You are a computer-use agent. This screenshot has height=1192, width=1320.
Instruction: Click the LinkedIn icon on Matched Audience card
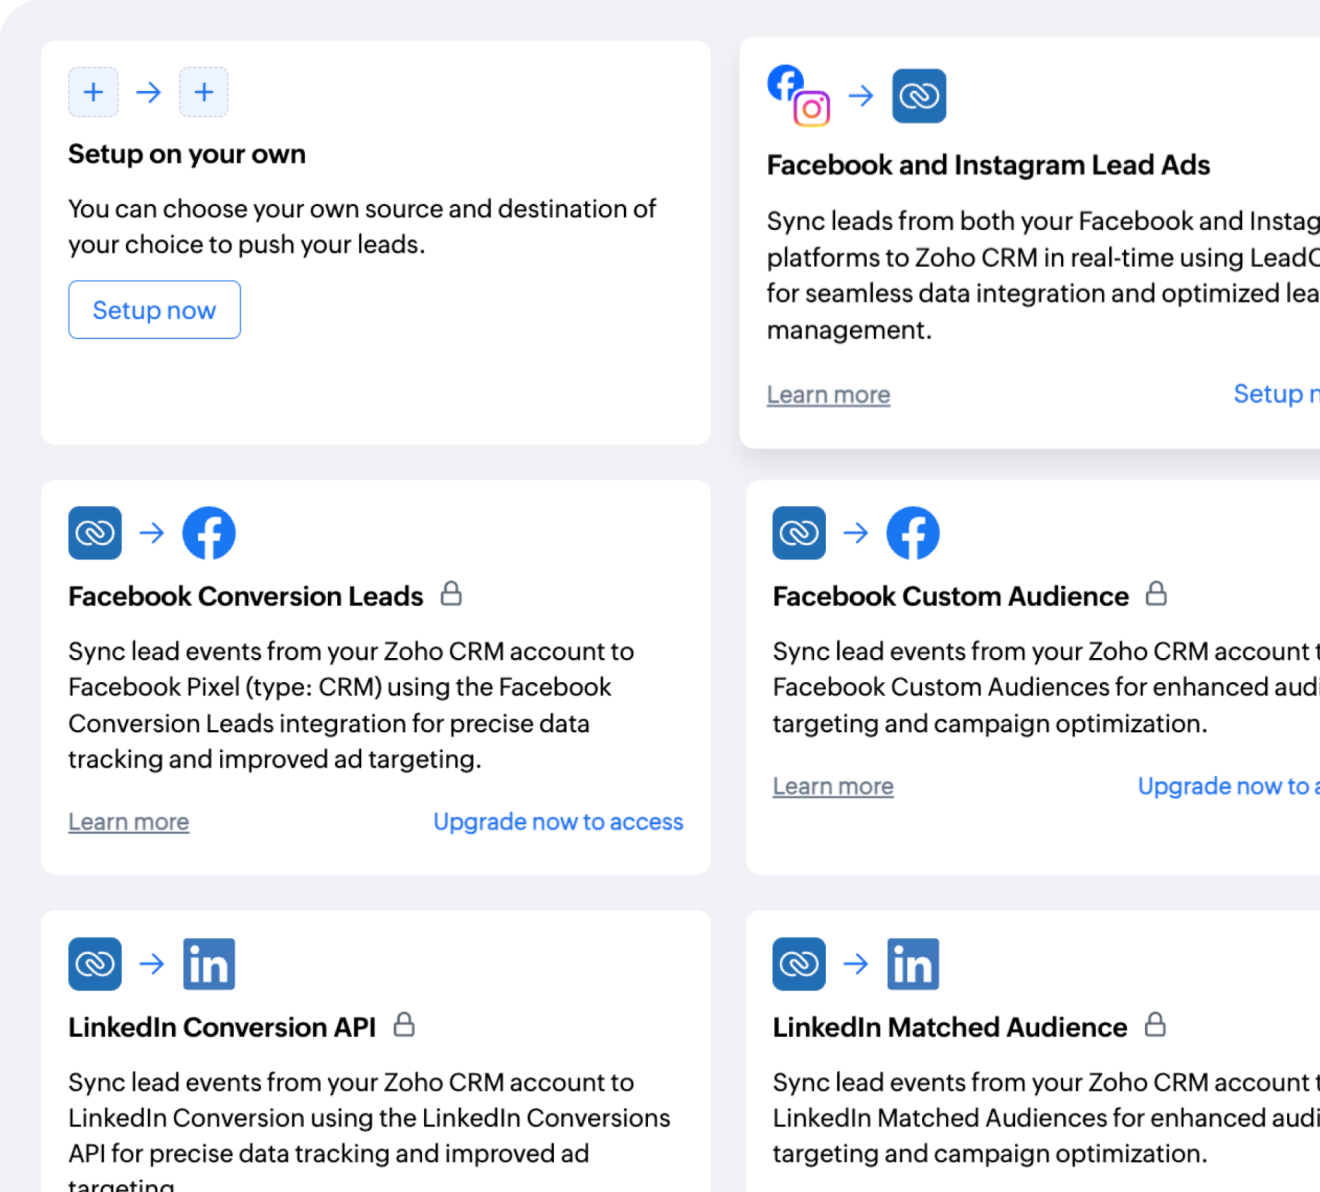[x=913, y=963]
